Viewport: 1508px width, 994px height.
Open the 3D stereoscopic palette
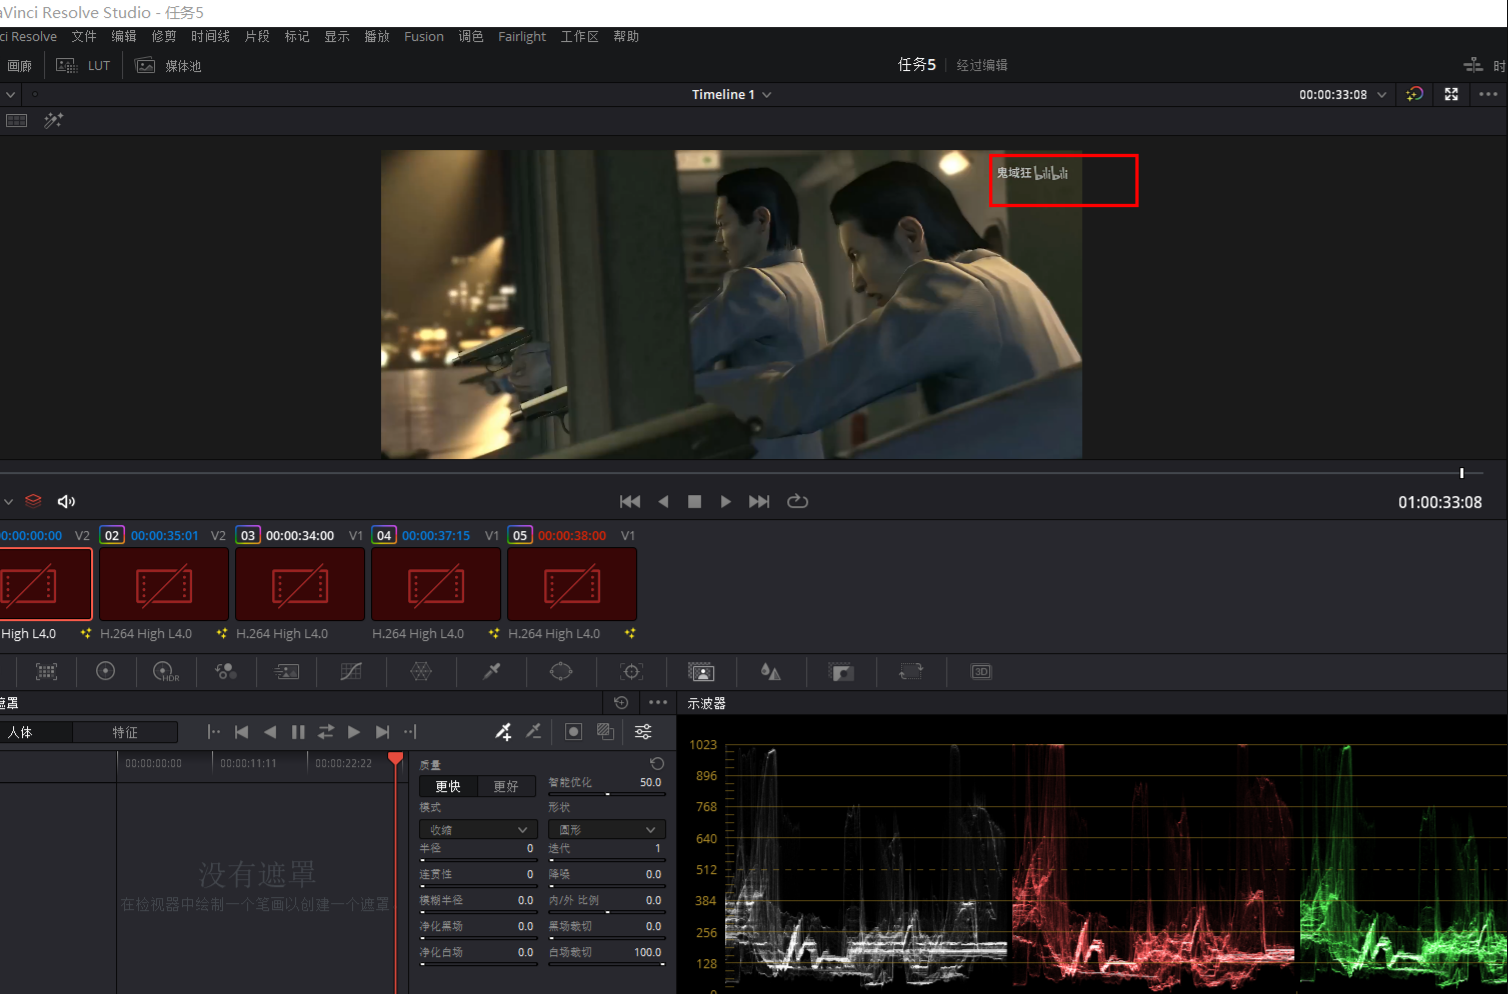pyautogui.click(x=981, y=672)
